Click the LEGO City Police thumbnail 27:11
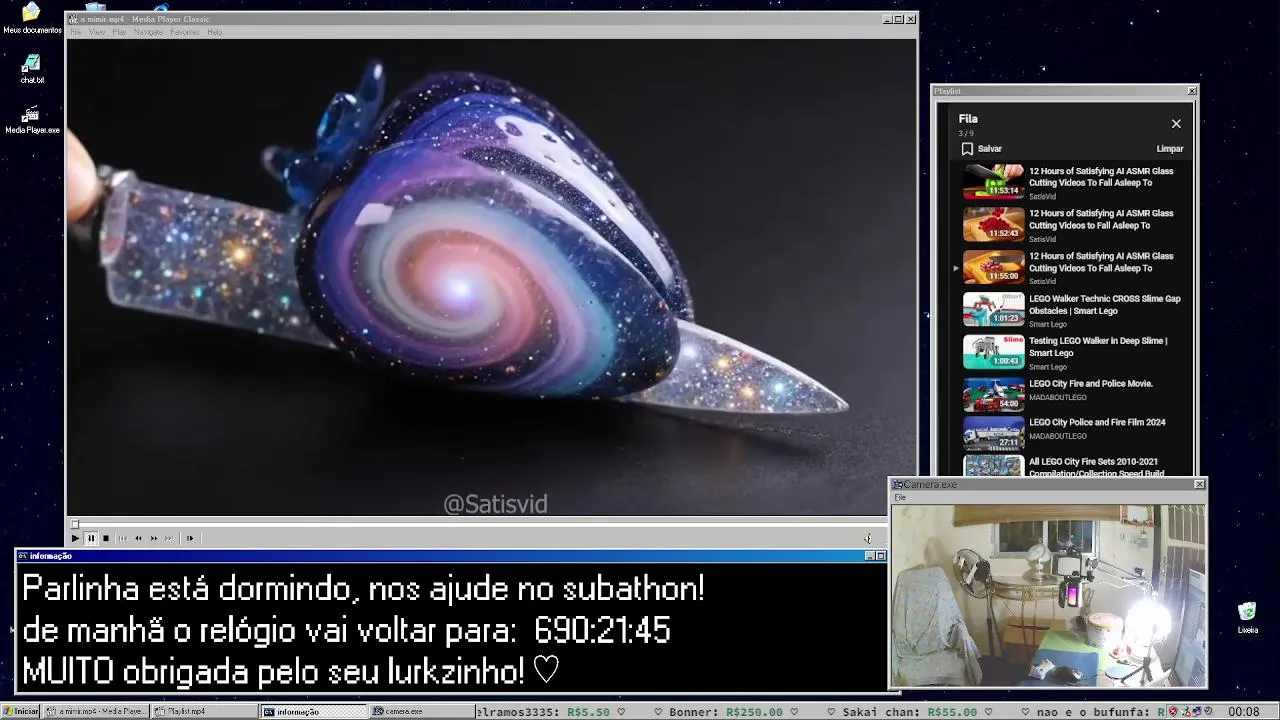This screenshot has width=1280, height=720. [x=993, y=433]
